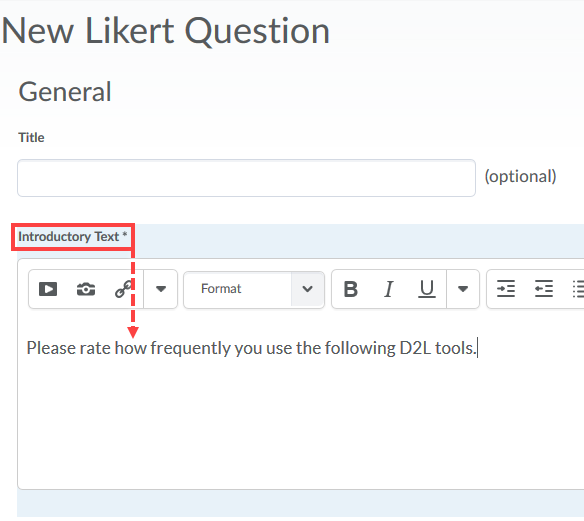Viewport: 584px width, 521px height.
Task: Click the 'General' section heading
Action: coord(65,92)
